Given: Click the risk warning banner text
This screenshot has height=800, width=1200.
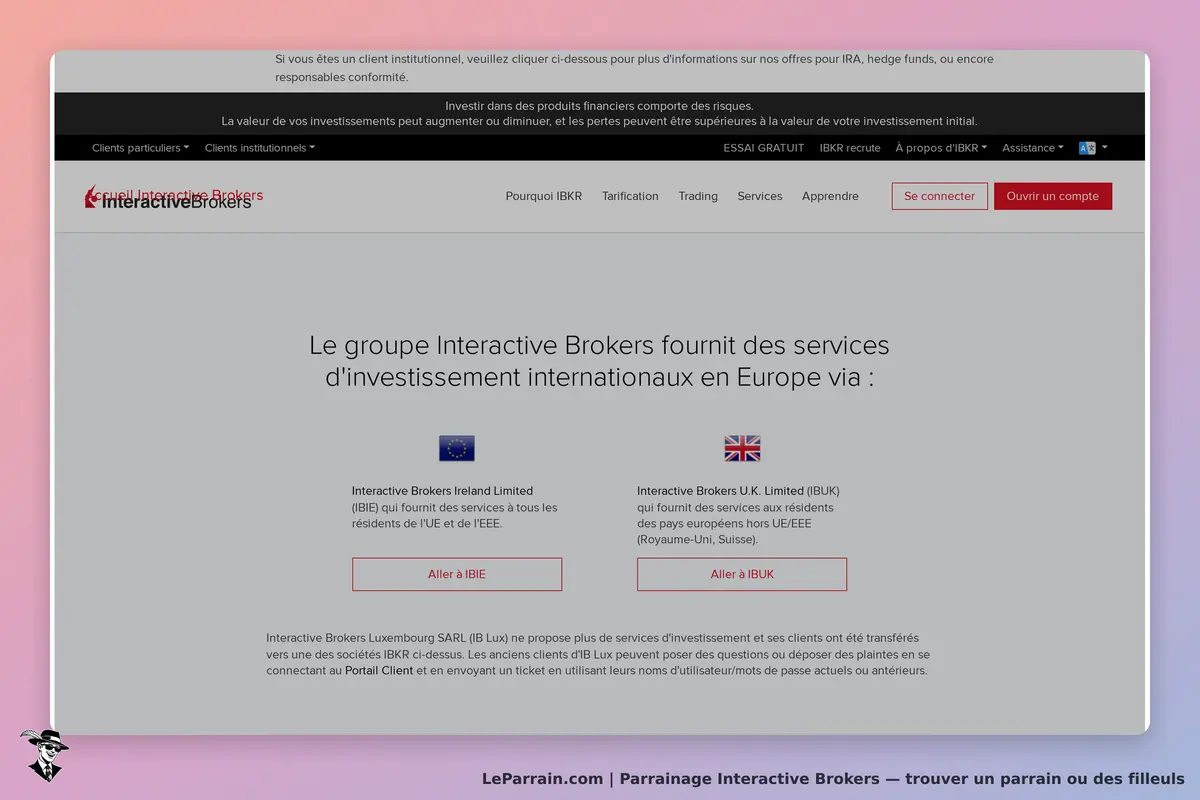Looking at the screenshot, I should (599, 114).
